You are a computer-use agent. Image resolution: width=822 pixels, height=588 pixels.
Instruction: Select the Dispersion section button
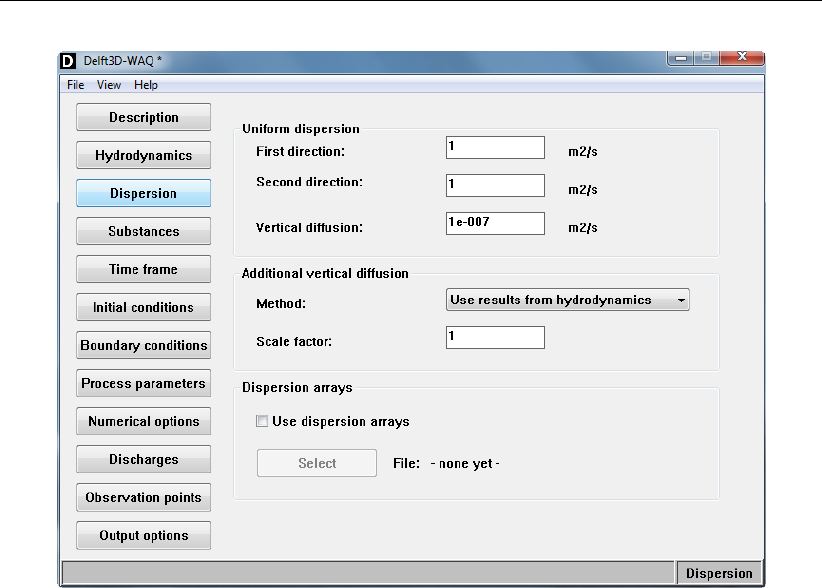[x=144, y=193]
